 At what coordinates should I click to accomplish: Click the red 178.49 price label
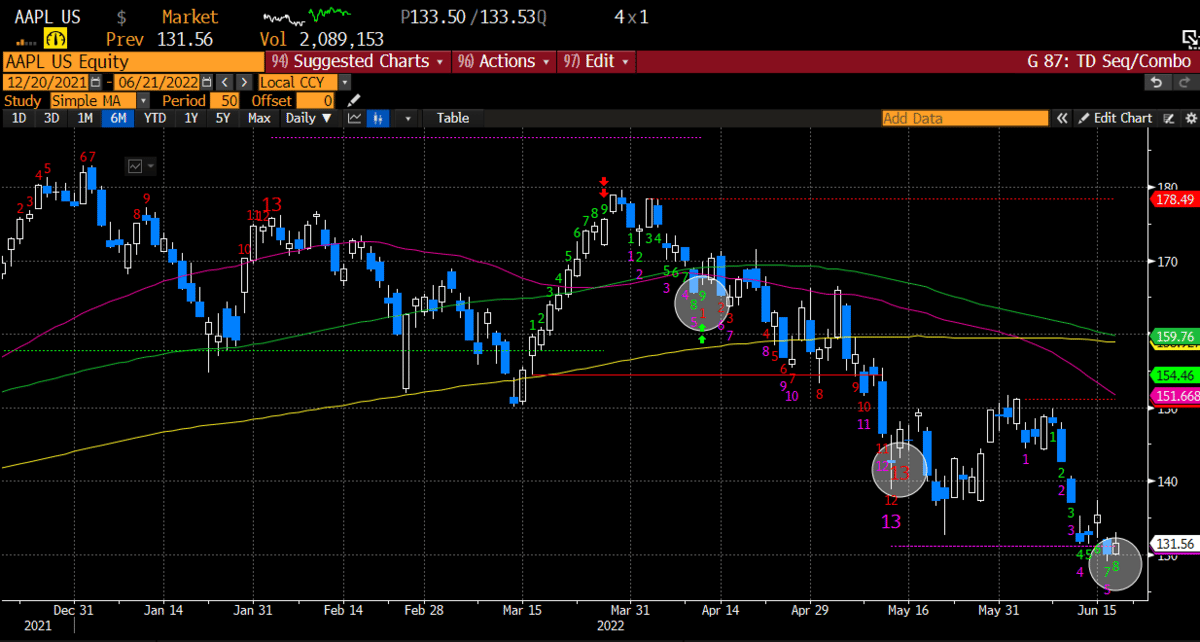point(1173,199)
